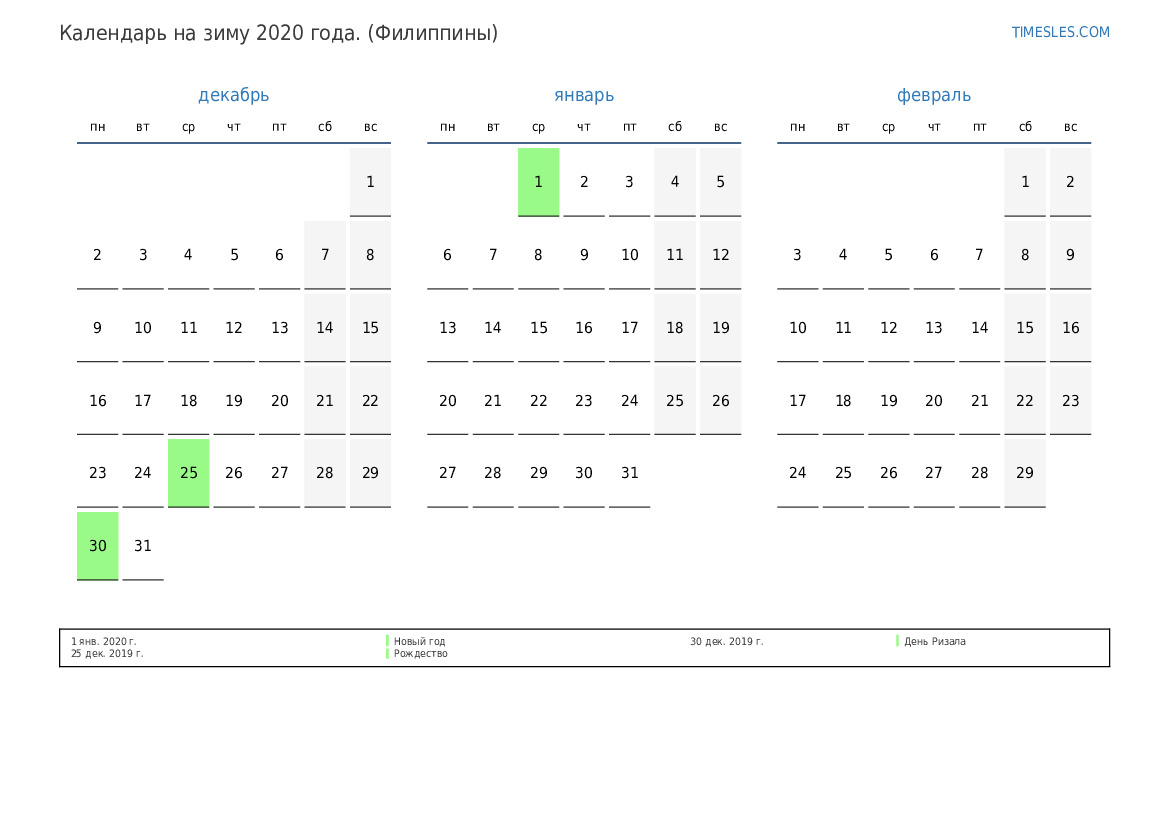Click the '1 янв. 2020 г.' legend date
This screenshot has height=827, width=1169.
[x=104, y=641]
